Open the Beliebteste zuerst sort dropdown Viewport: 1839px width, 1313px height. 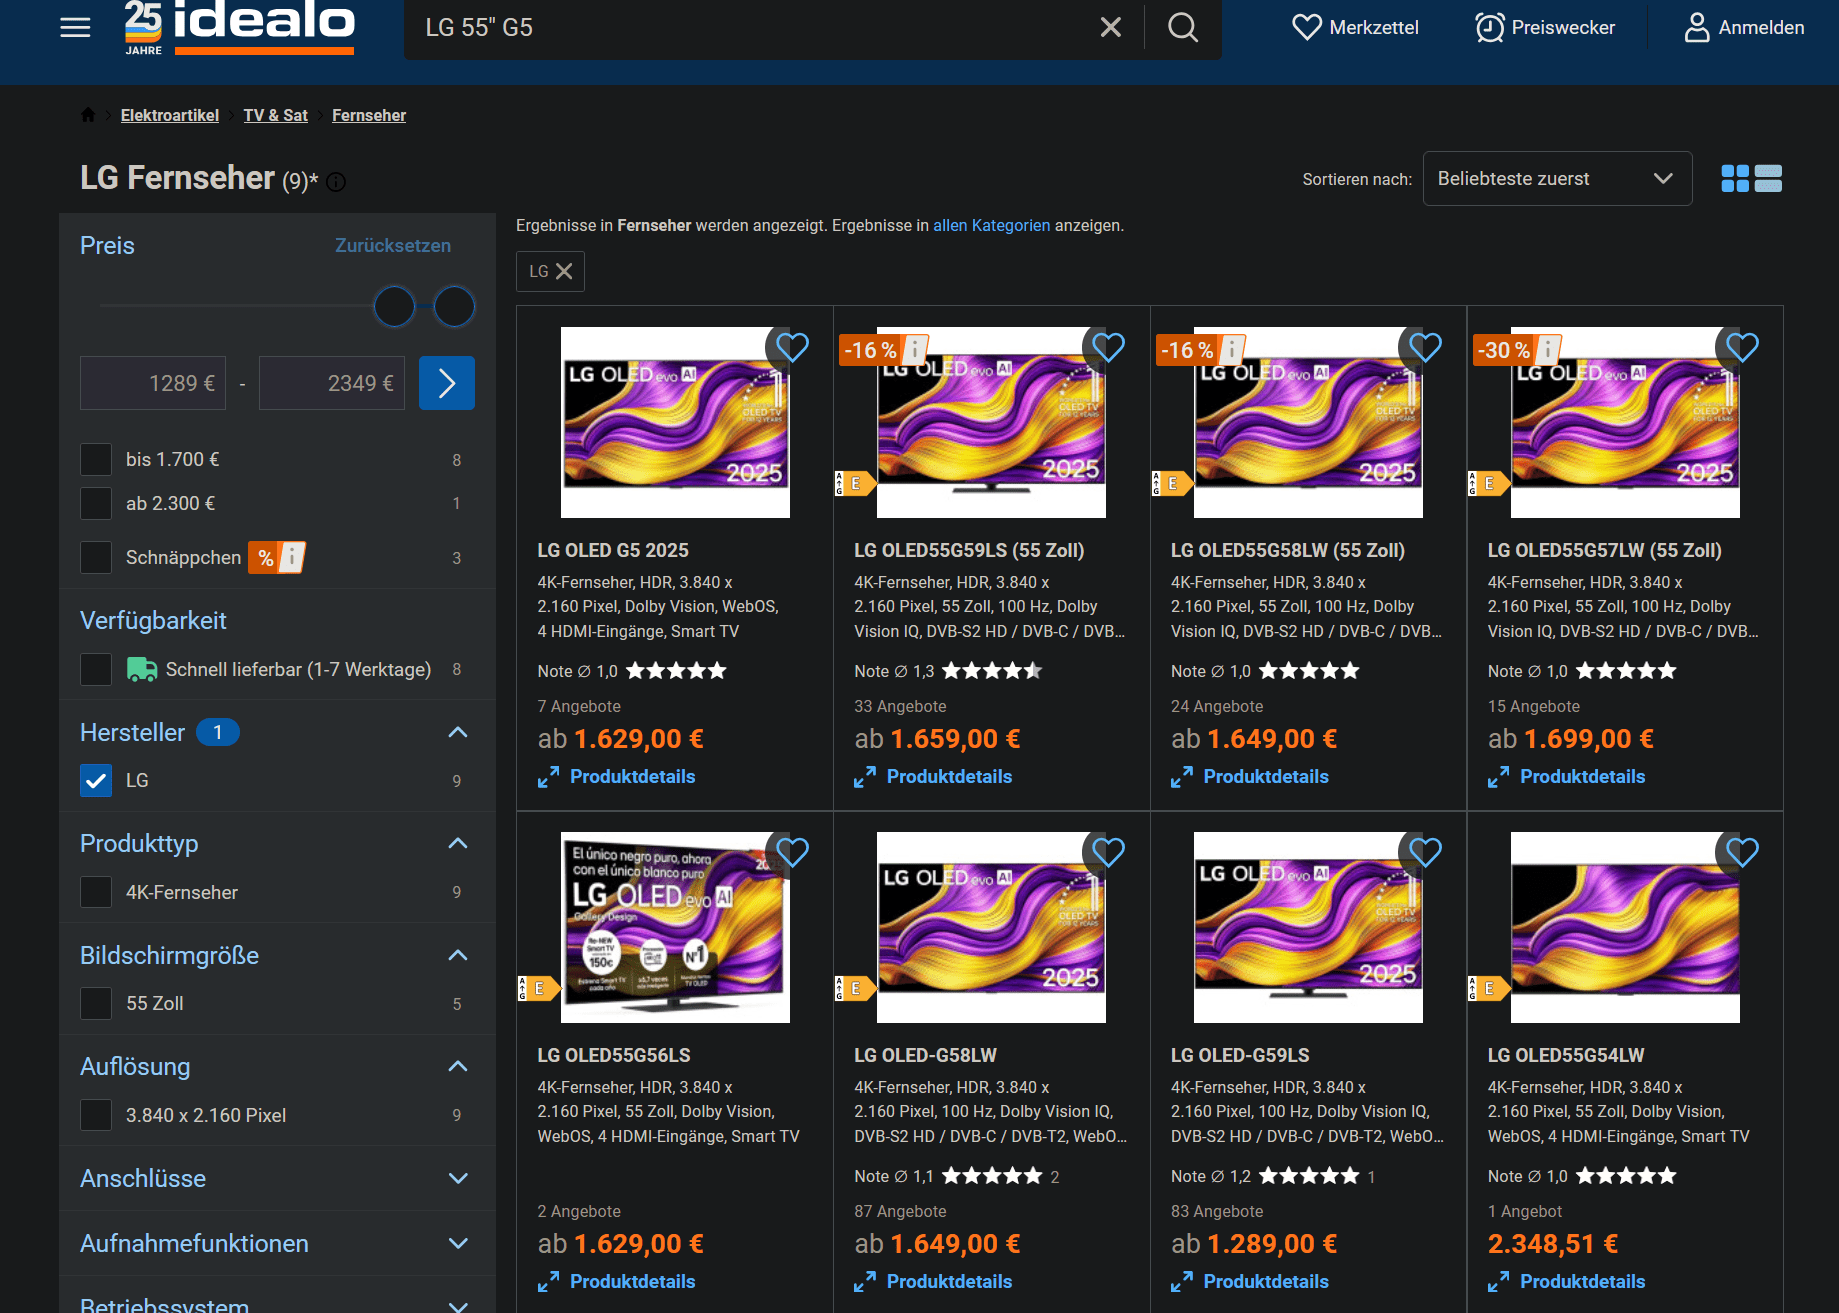[1557, 179]
